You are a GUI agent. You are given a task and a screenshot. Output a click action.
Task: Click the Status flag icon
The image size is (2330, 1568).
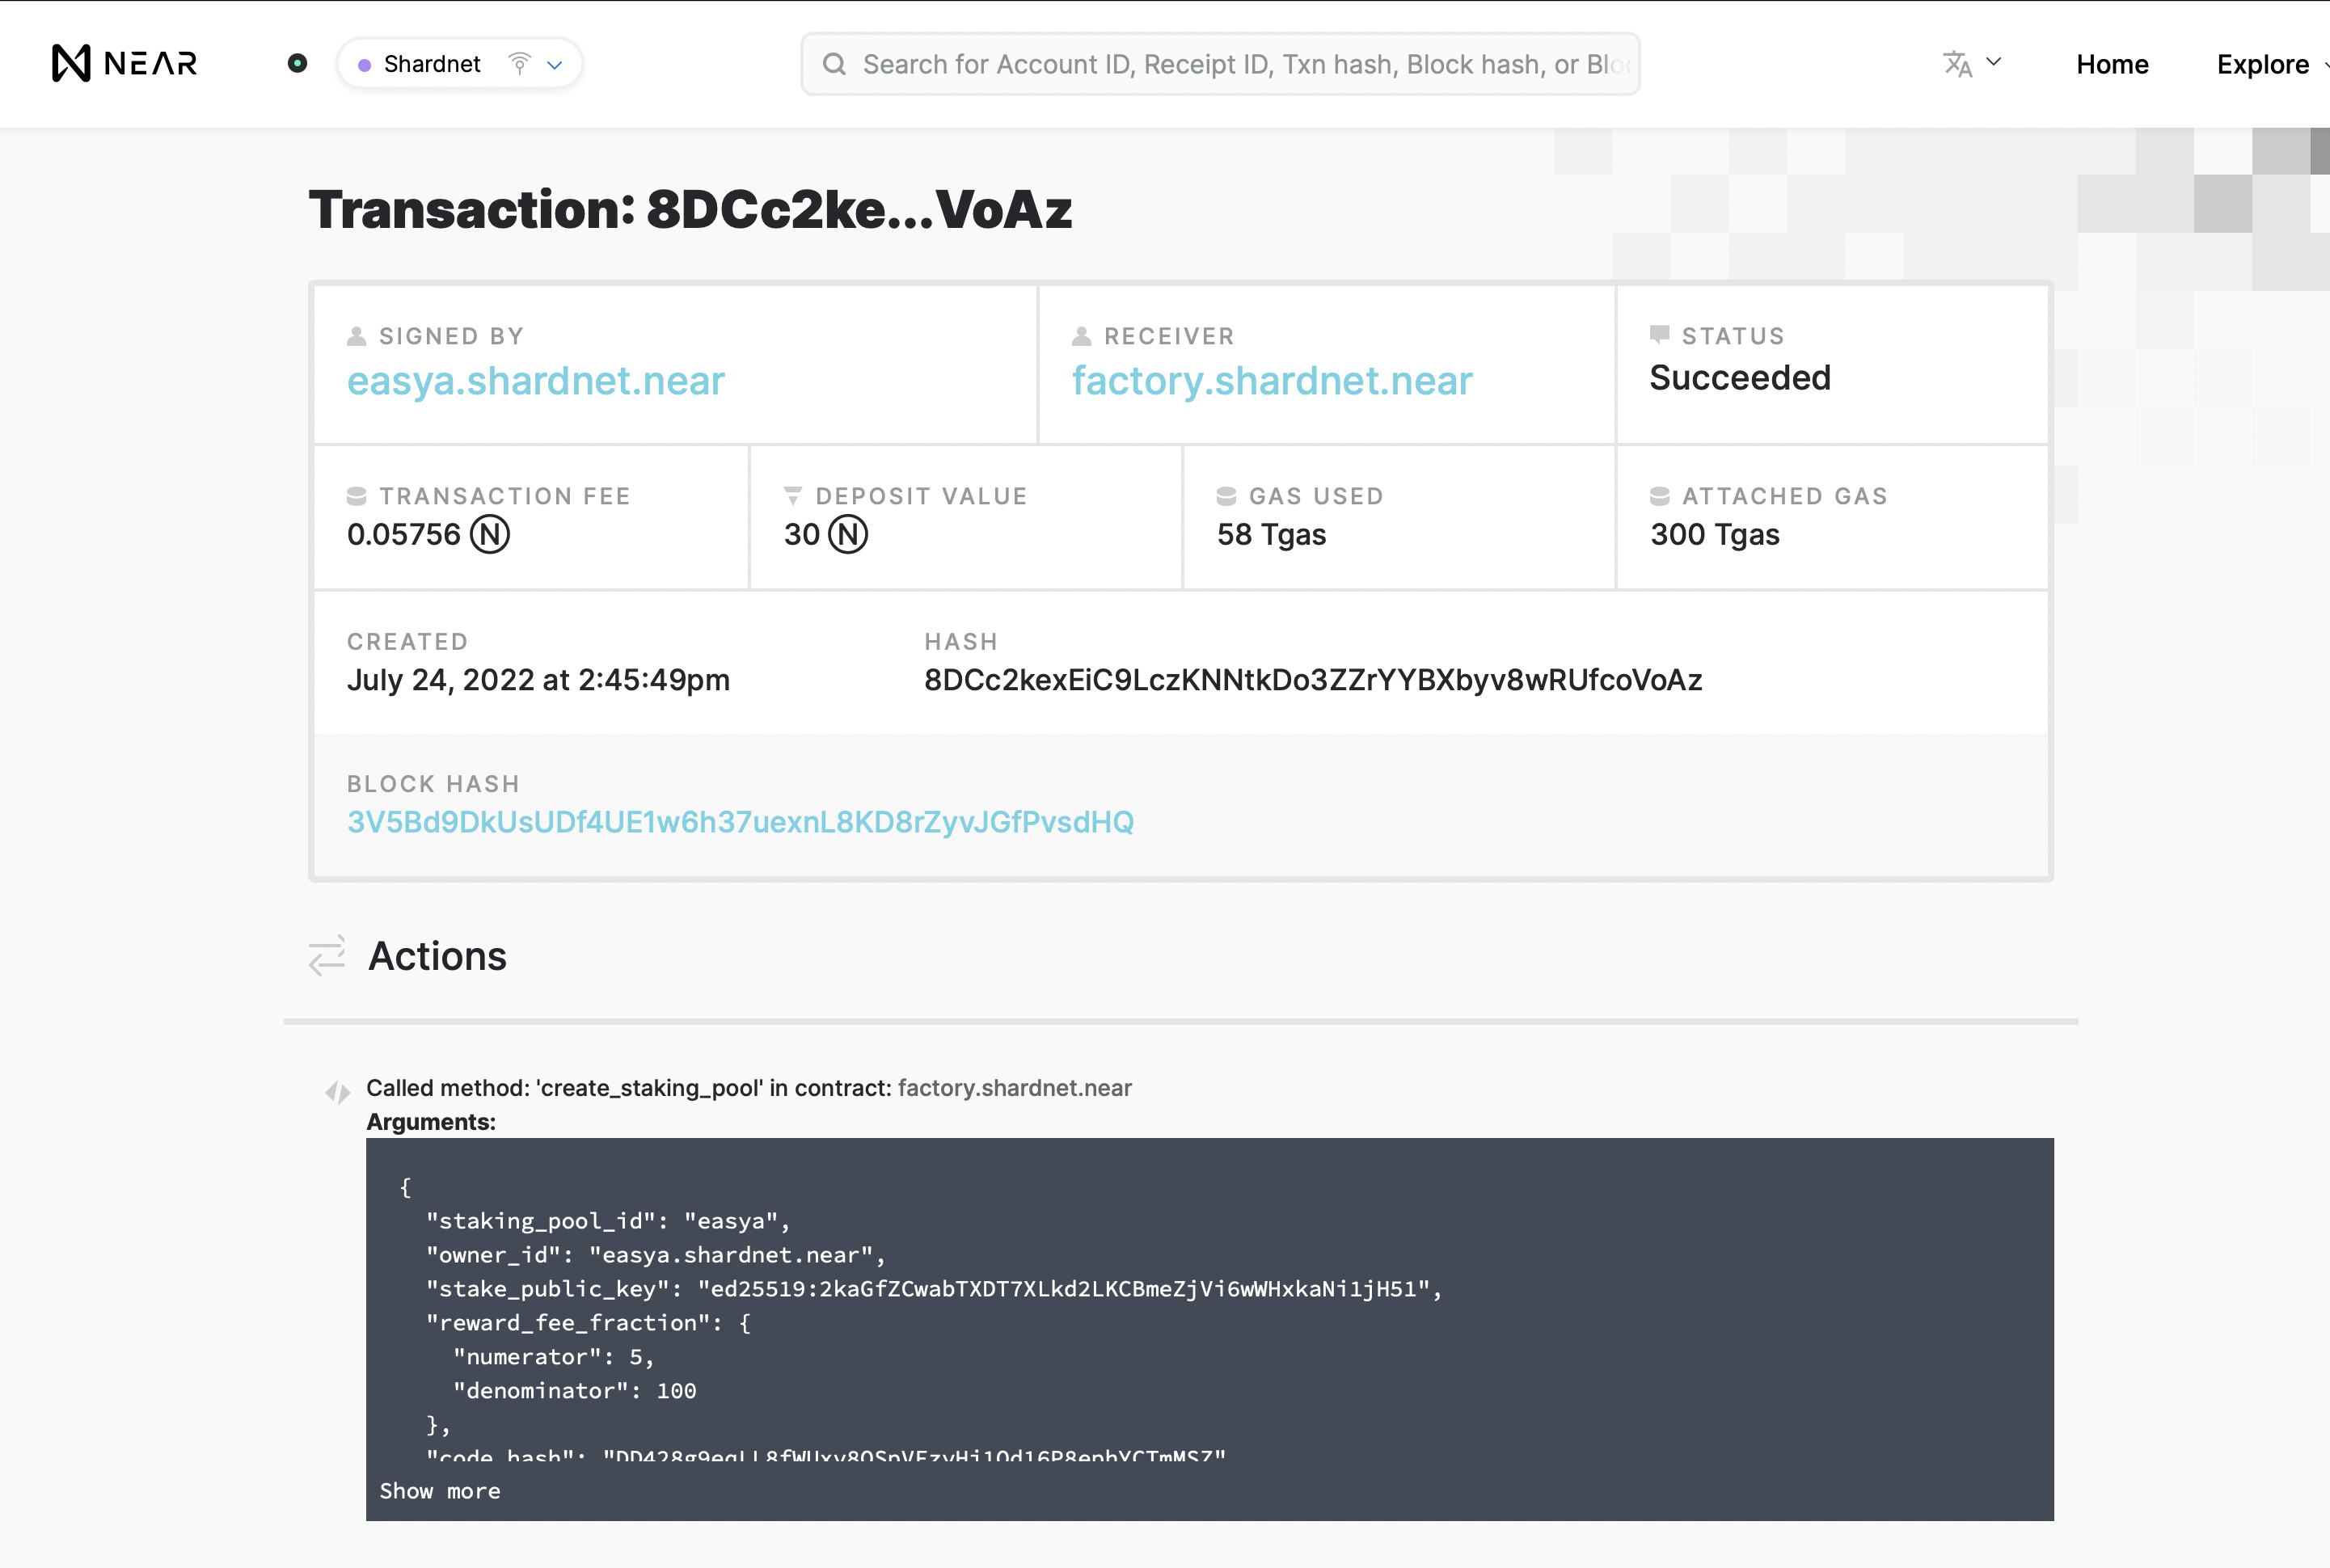[x=1659, y=335]
